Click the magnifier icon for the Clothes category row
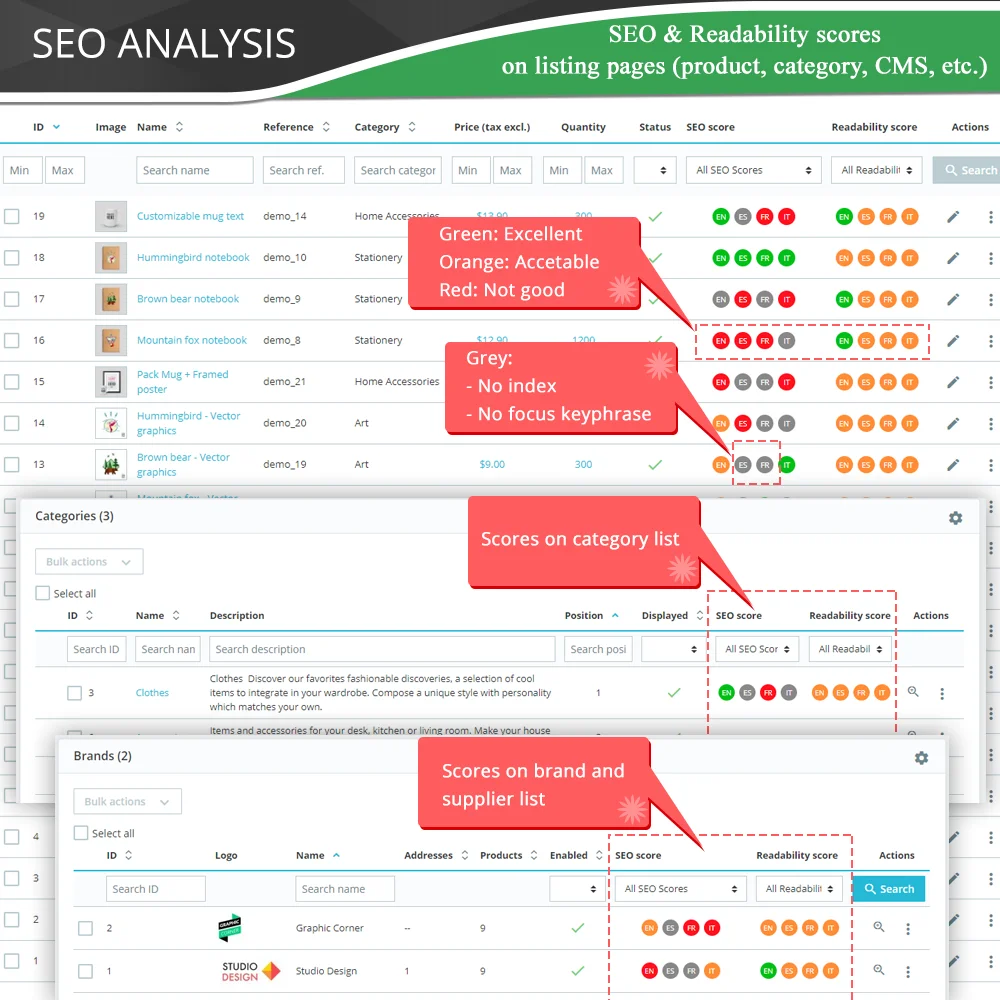1000x1000 pixels. [x=912, y=691]
